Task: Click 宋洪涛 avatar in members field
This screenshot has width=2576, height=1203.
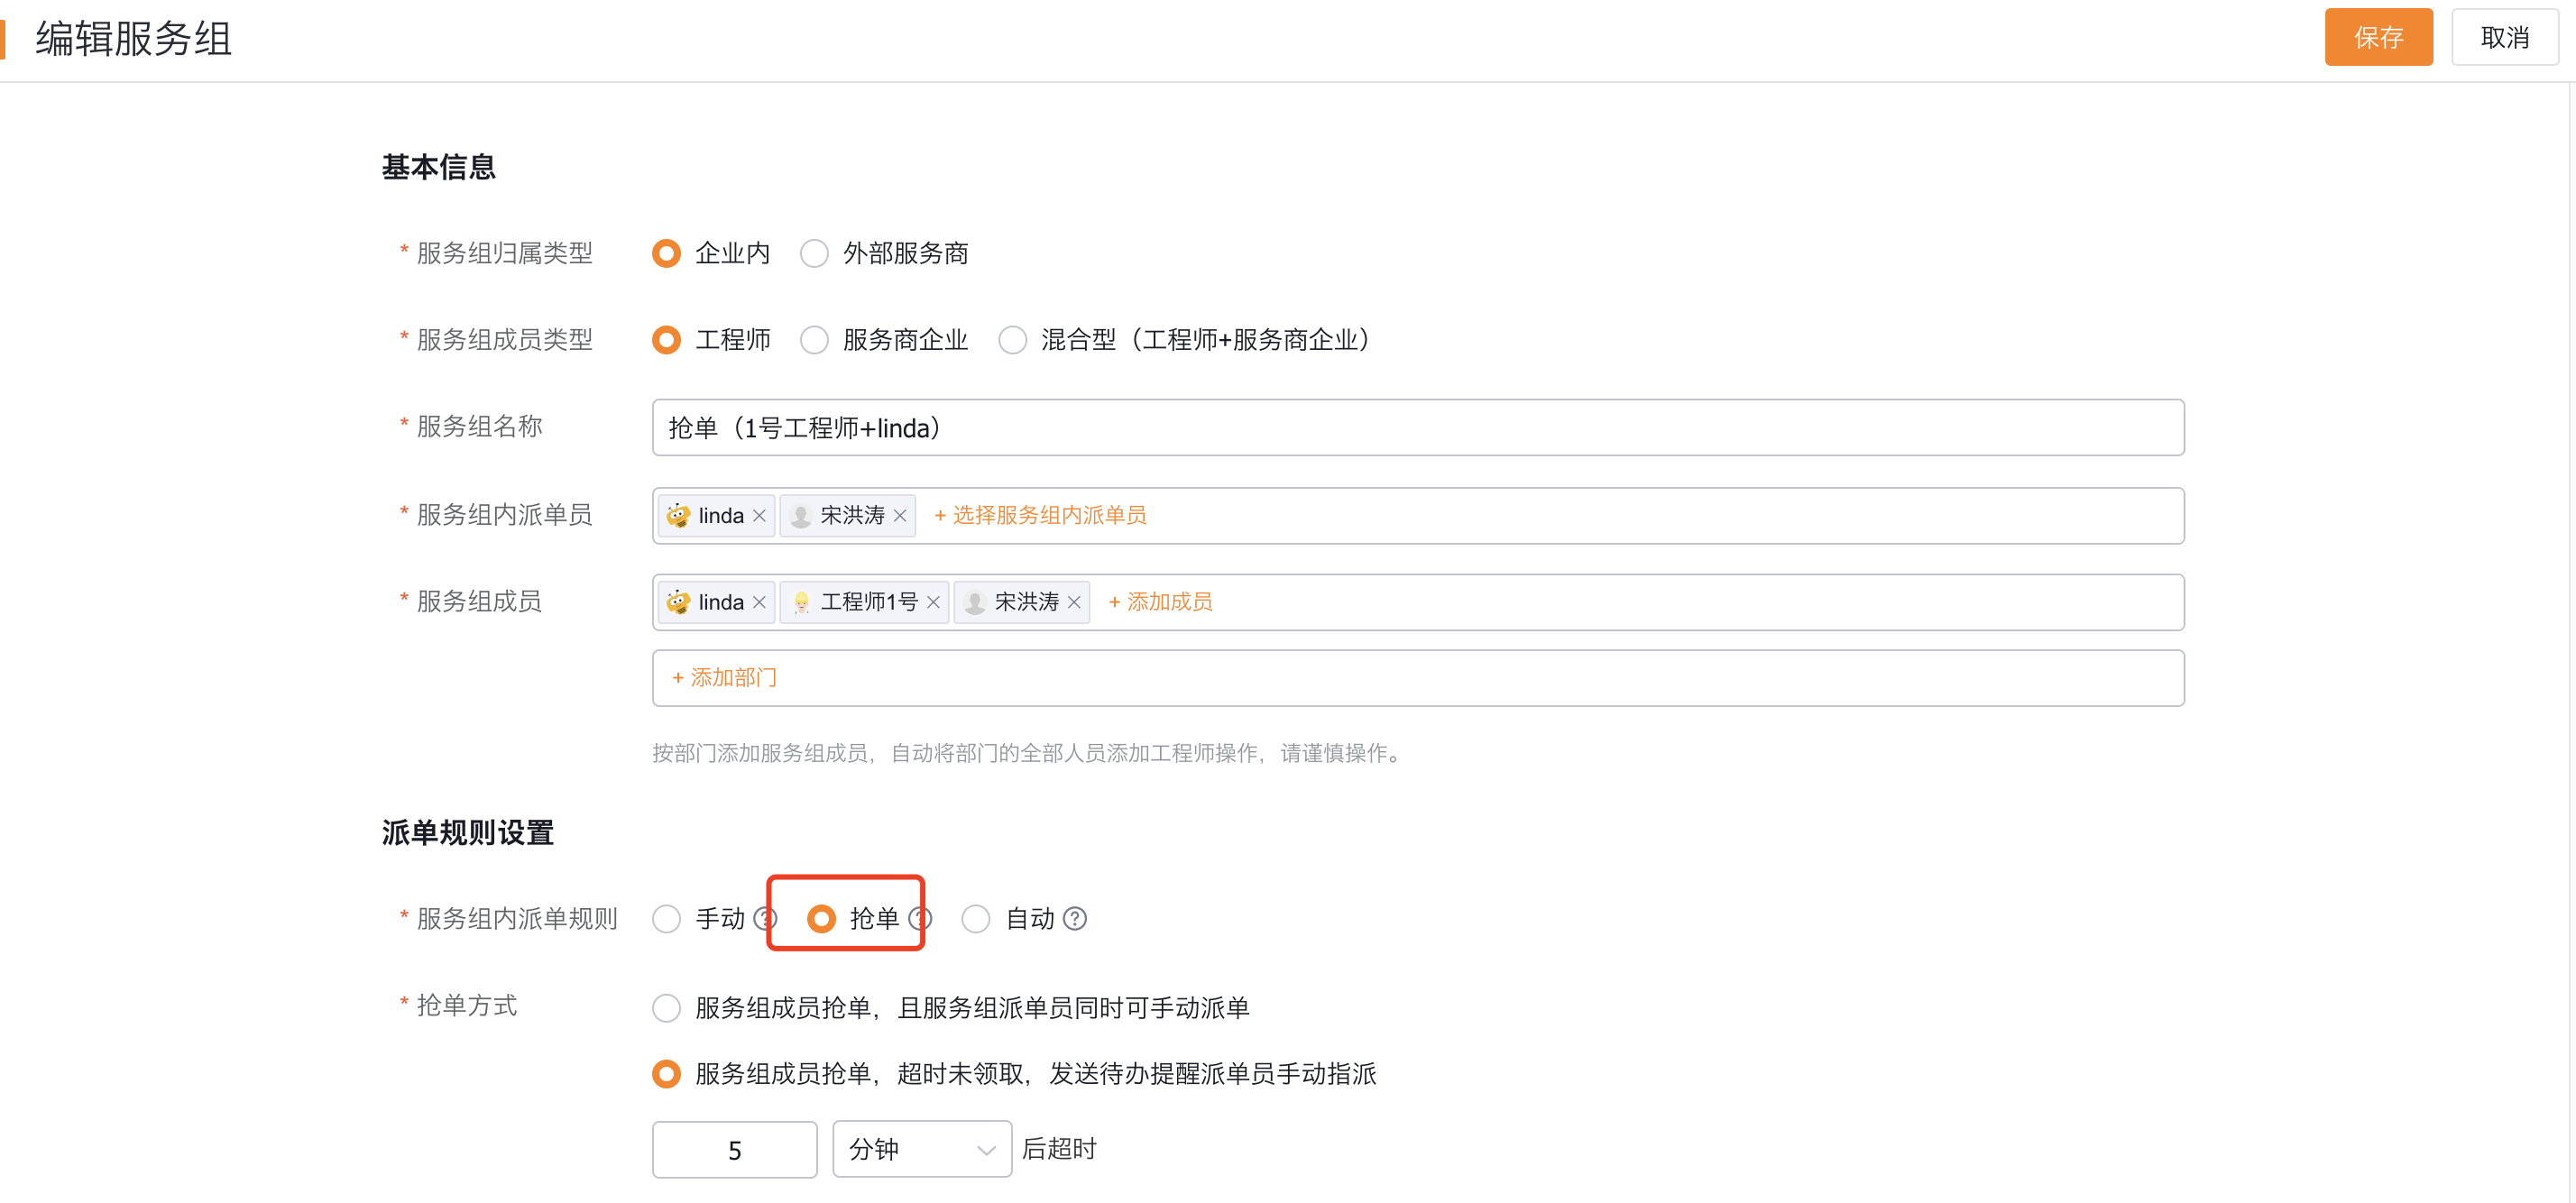Action: coord(975,602)
